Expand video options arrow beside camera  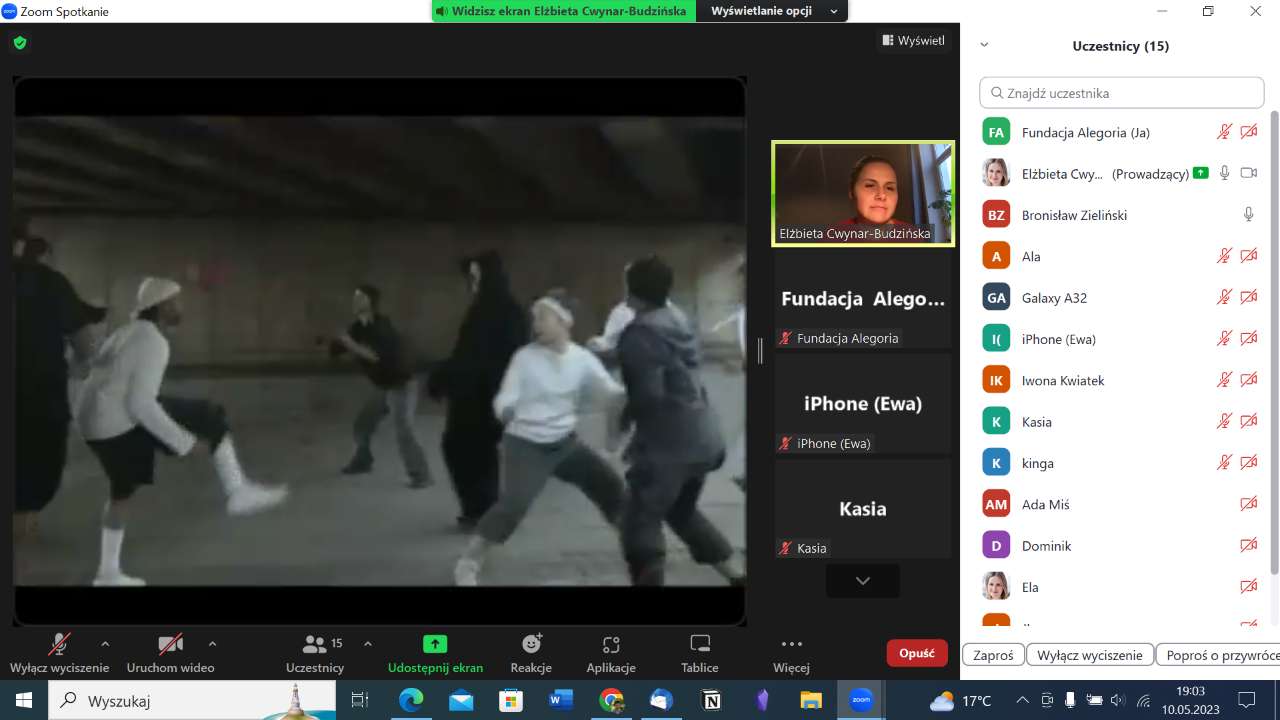coord(212,644)
